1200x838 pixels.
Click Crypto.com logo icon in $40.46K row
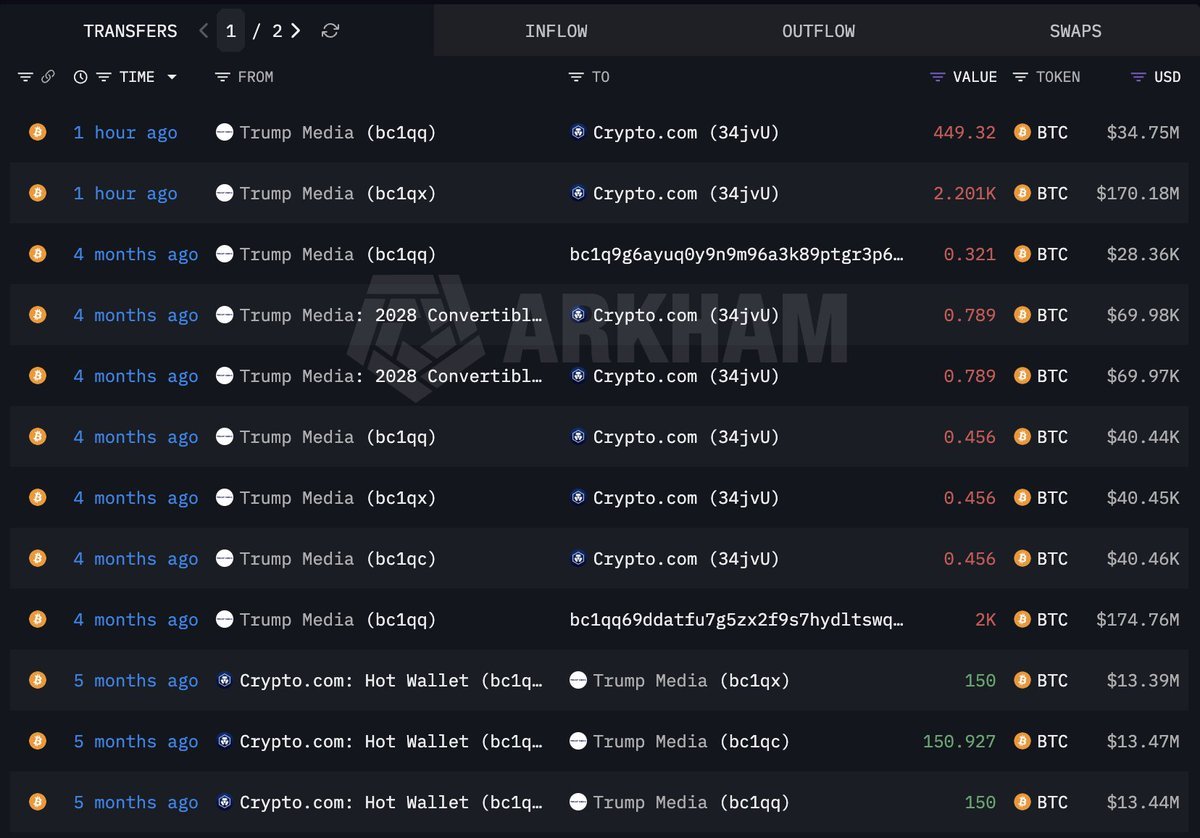click(x=578, y=558)
